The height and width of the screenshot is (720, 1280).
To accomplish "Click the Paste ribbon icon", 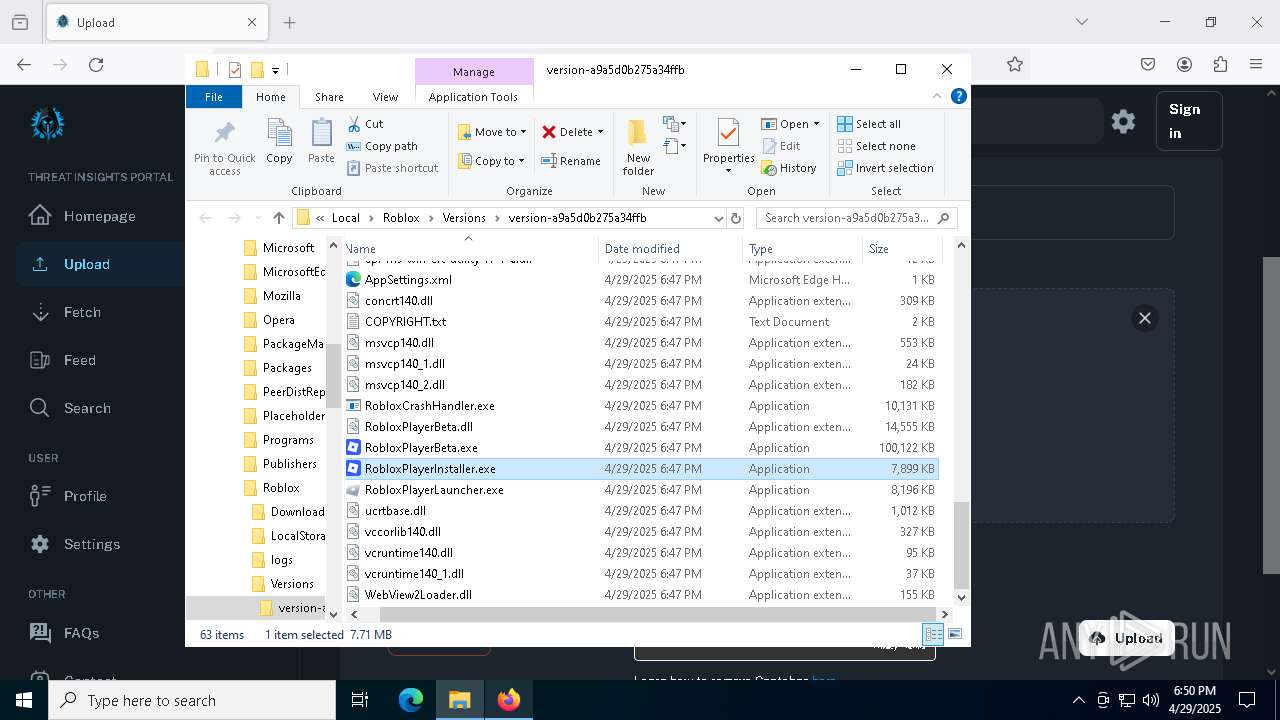I will pyautogui.click(x=321, y=141).
